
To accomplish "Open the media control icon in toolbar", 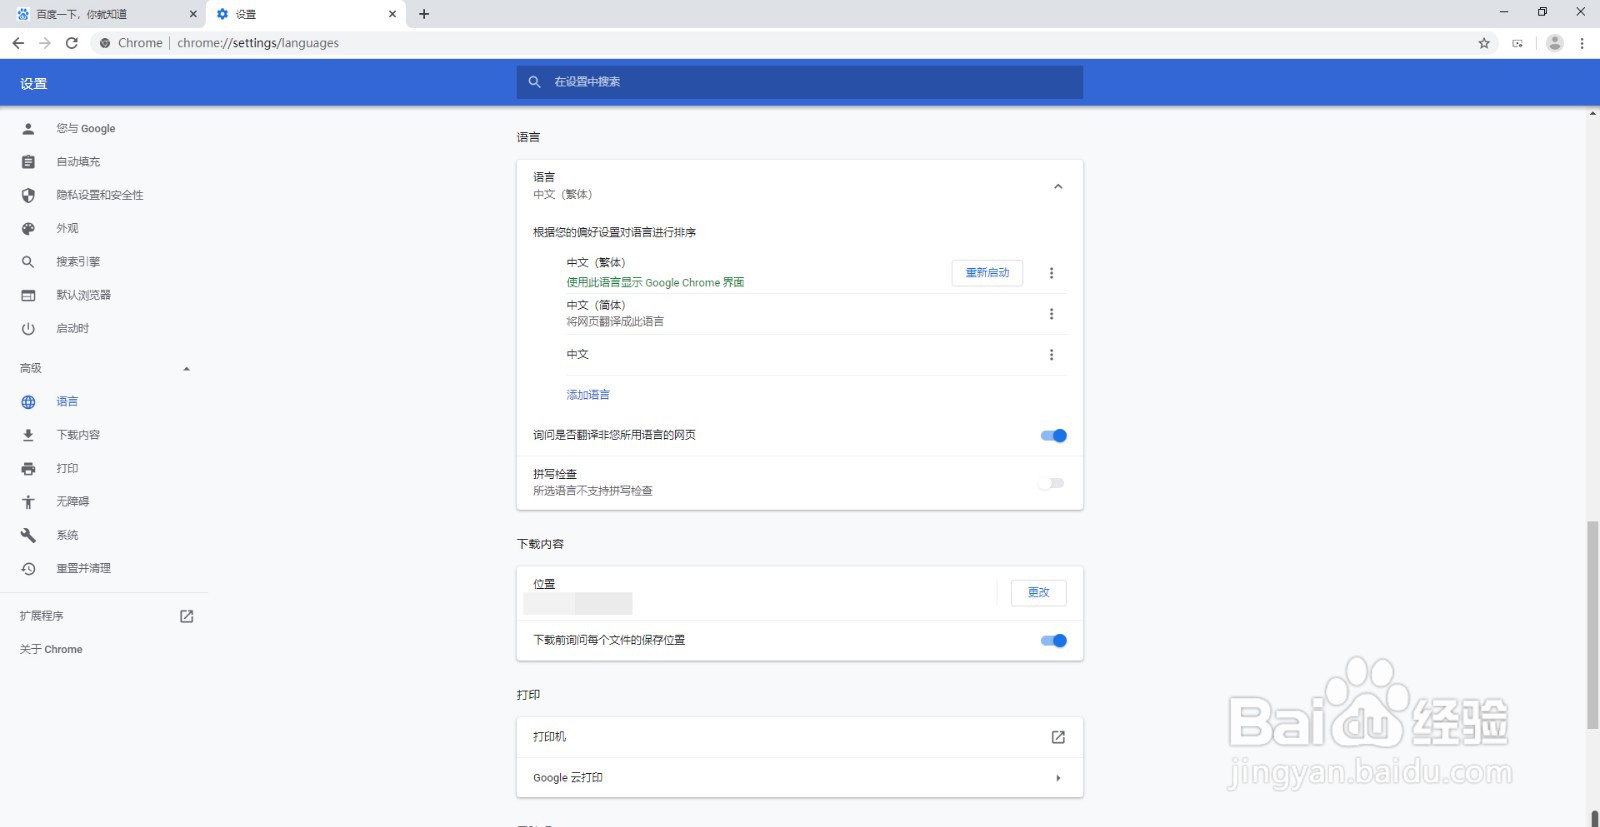I will tap(1518, 43).
